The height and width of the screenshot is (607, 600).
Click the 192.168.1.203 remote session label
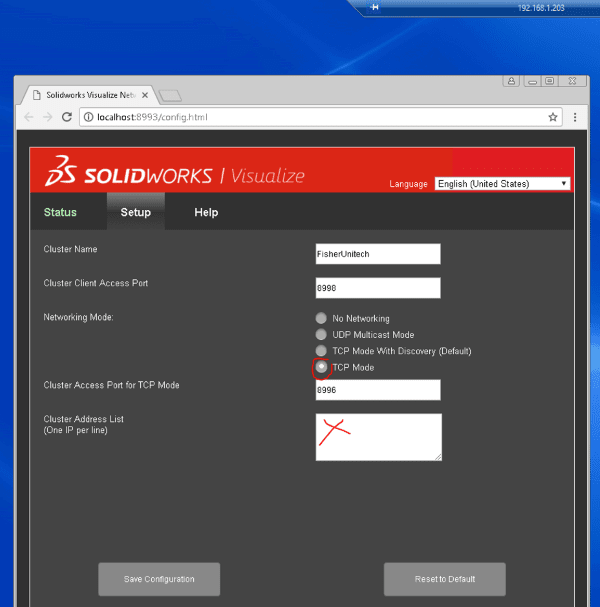(541, 8)
